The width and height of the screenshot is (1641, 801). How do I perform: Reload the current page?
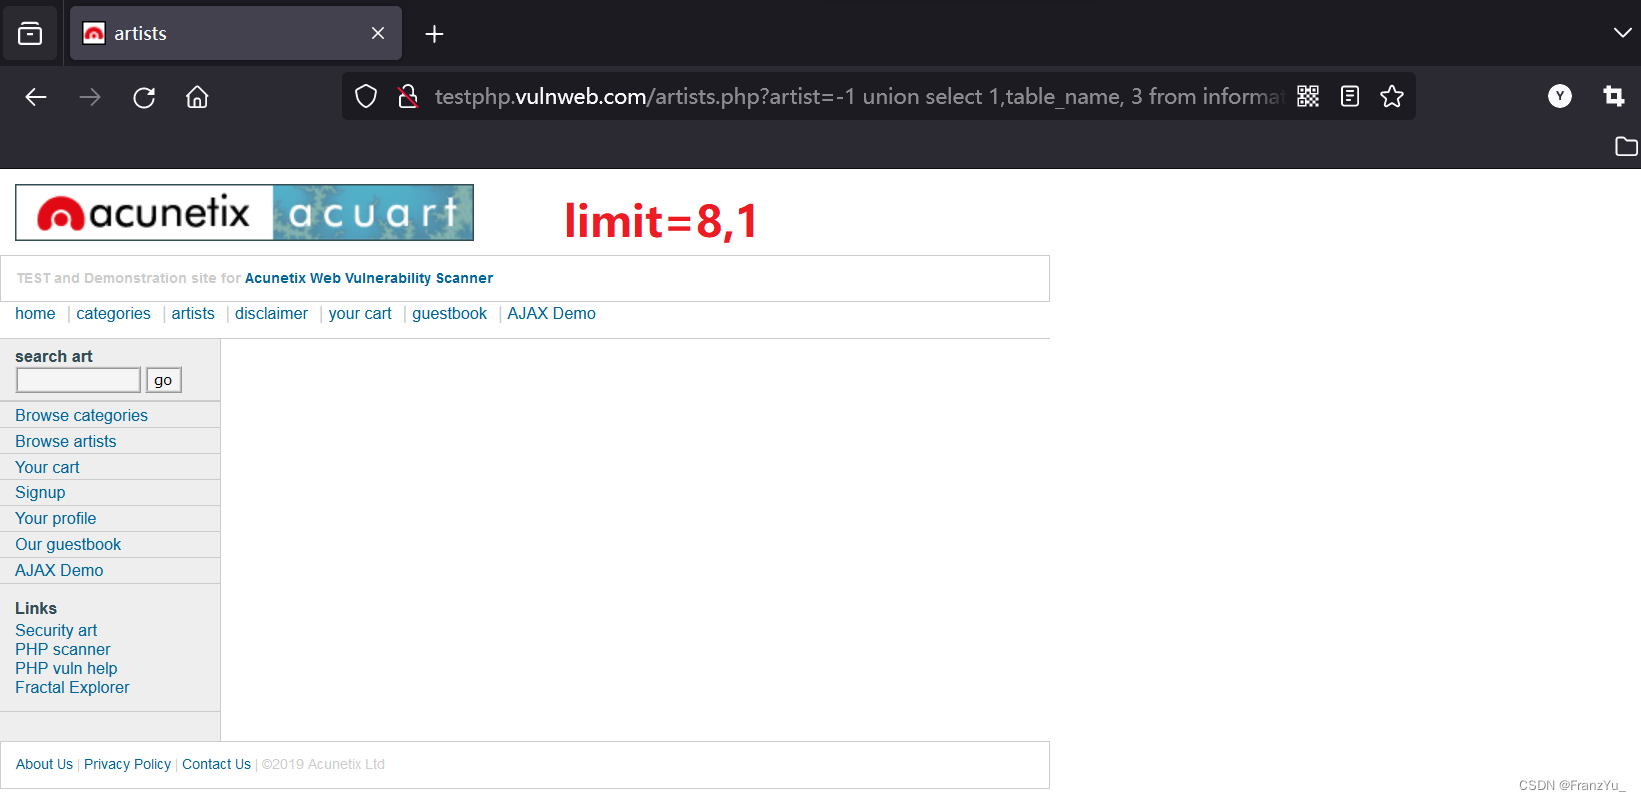tap(144, 97)
